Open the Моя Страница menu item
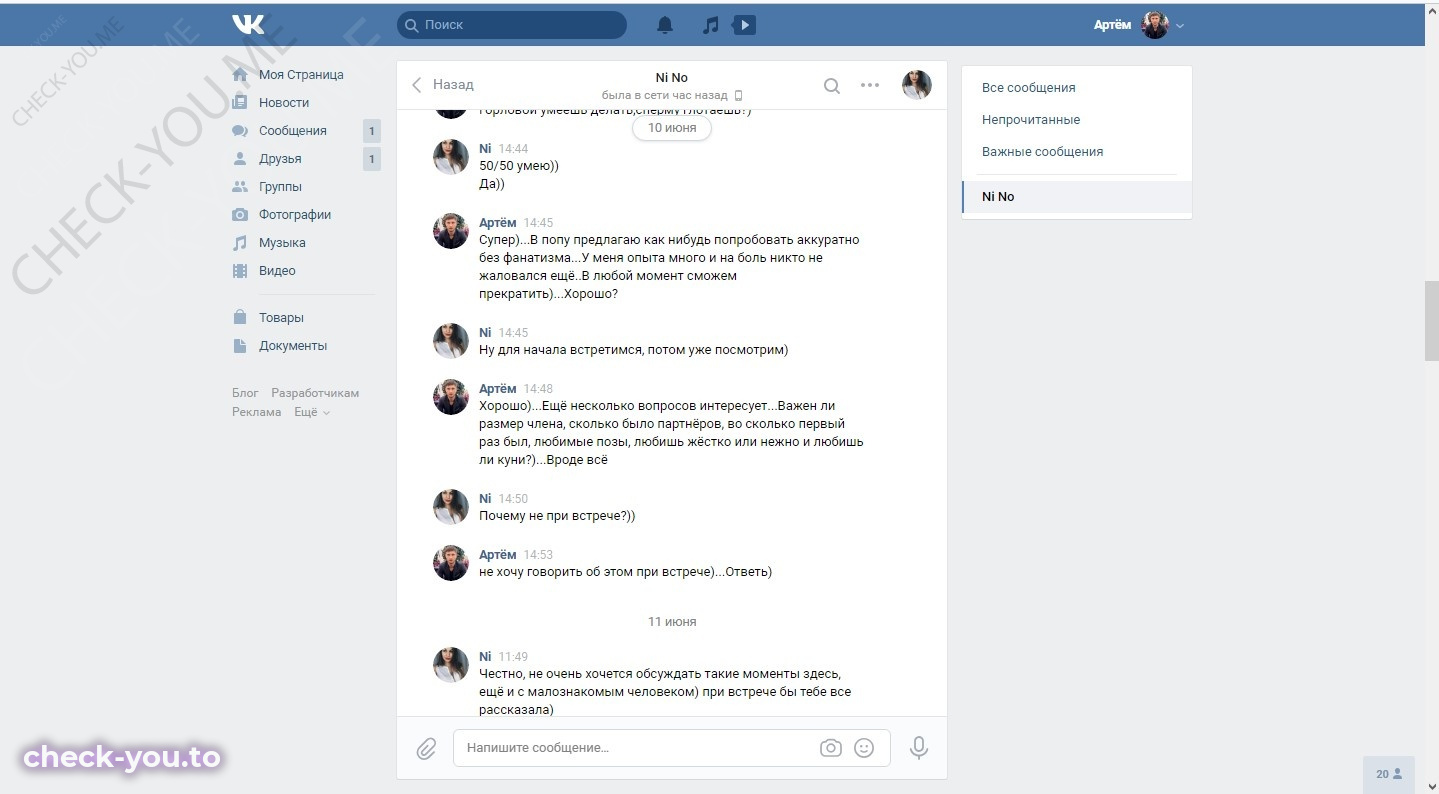Image resolution: width=1439 pixels, height=794 pixels. (x=301, y=75)
